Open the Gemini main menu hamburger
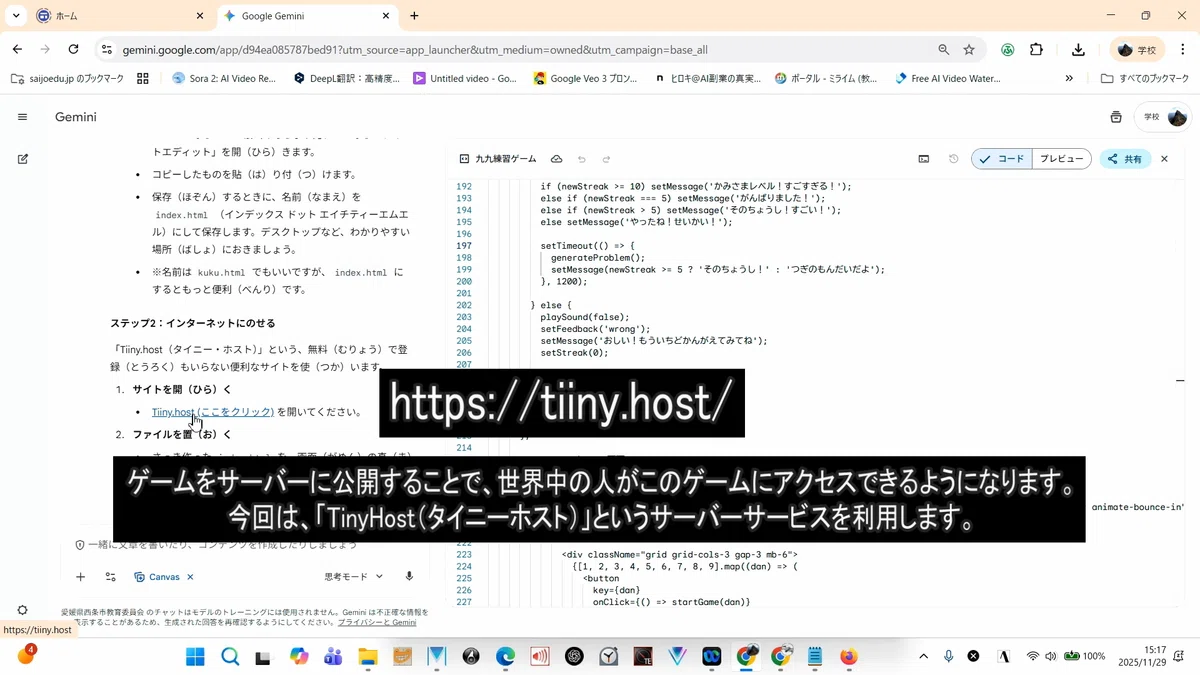 click(22, 117)
